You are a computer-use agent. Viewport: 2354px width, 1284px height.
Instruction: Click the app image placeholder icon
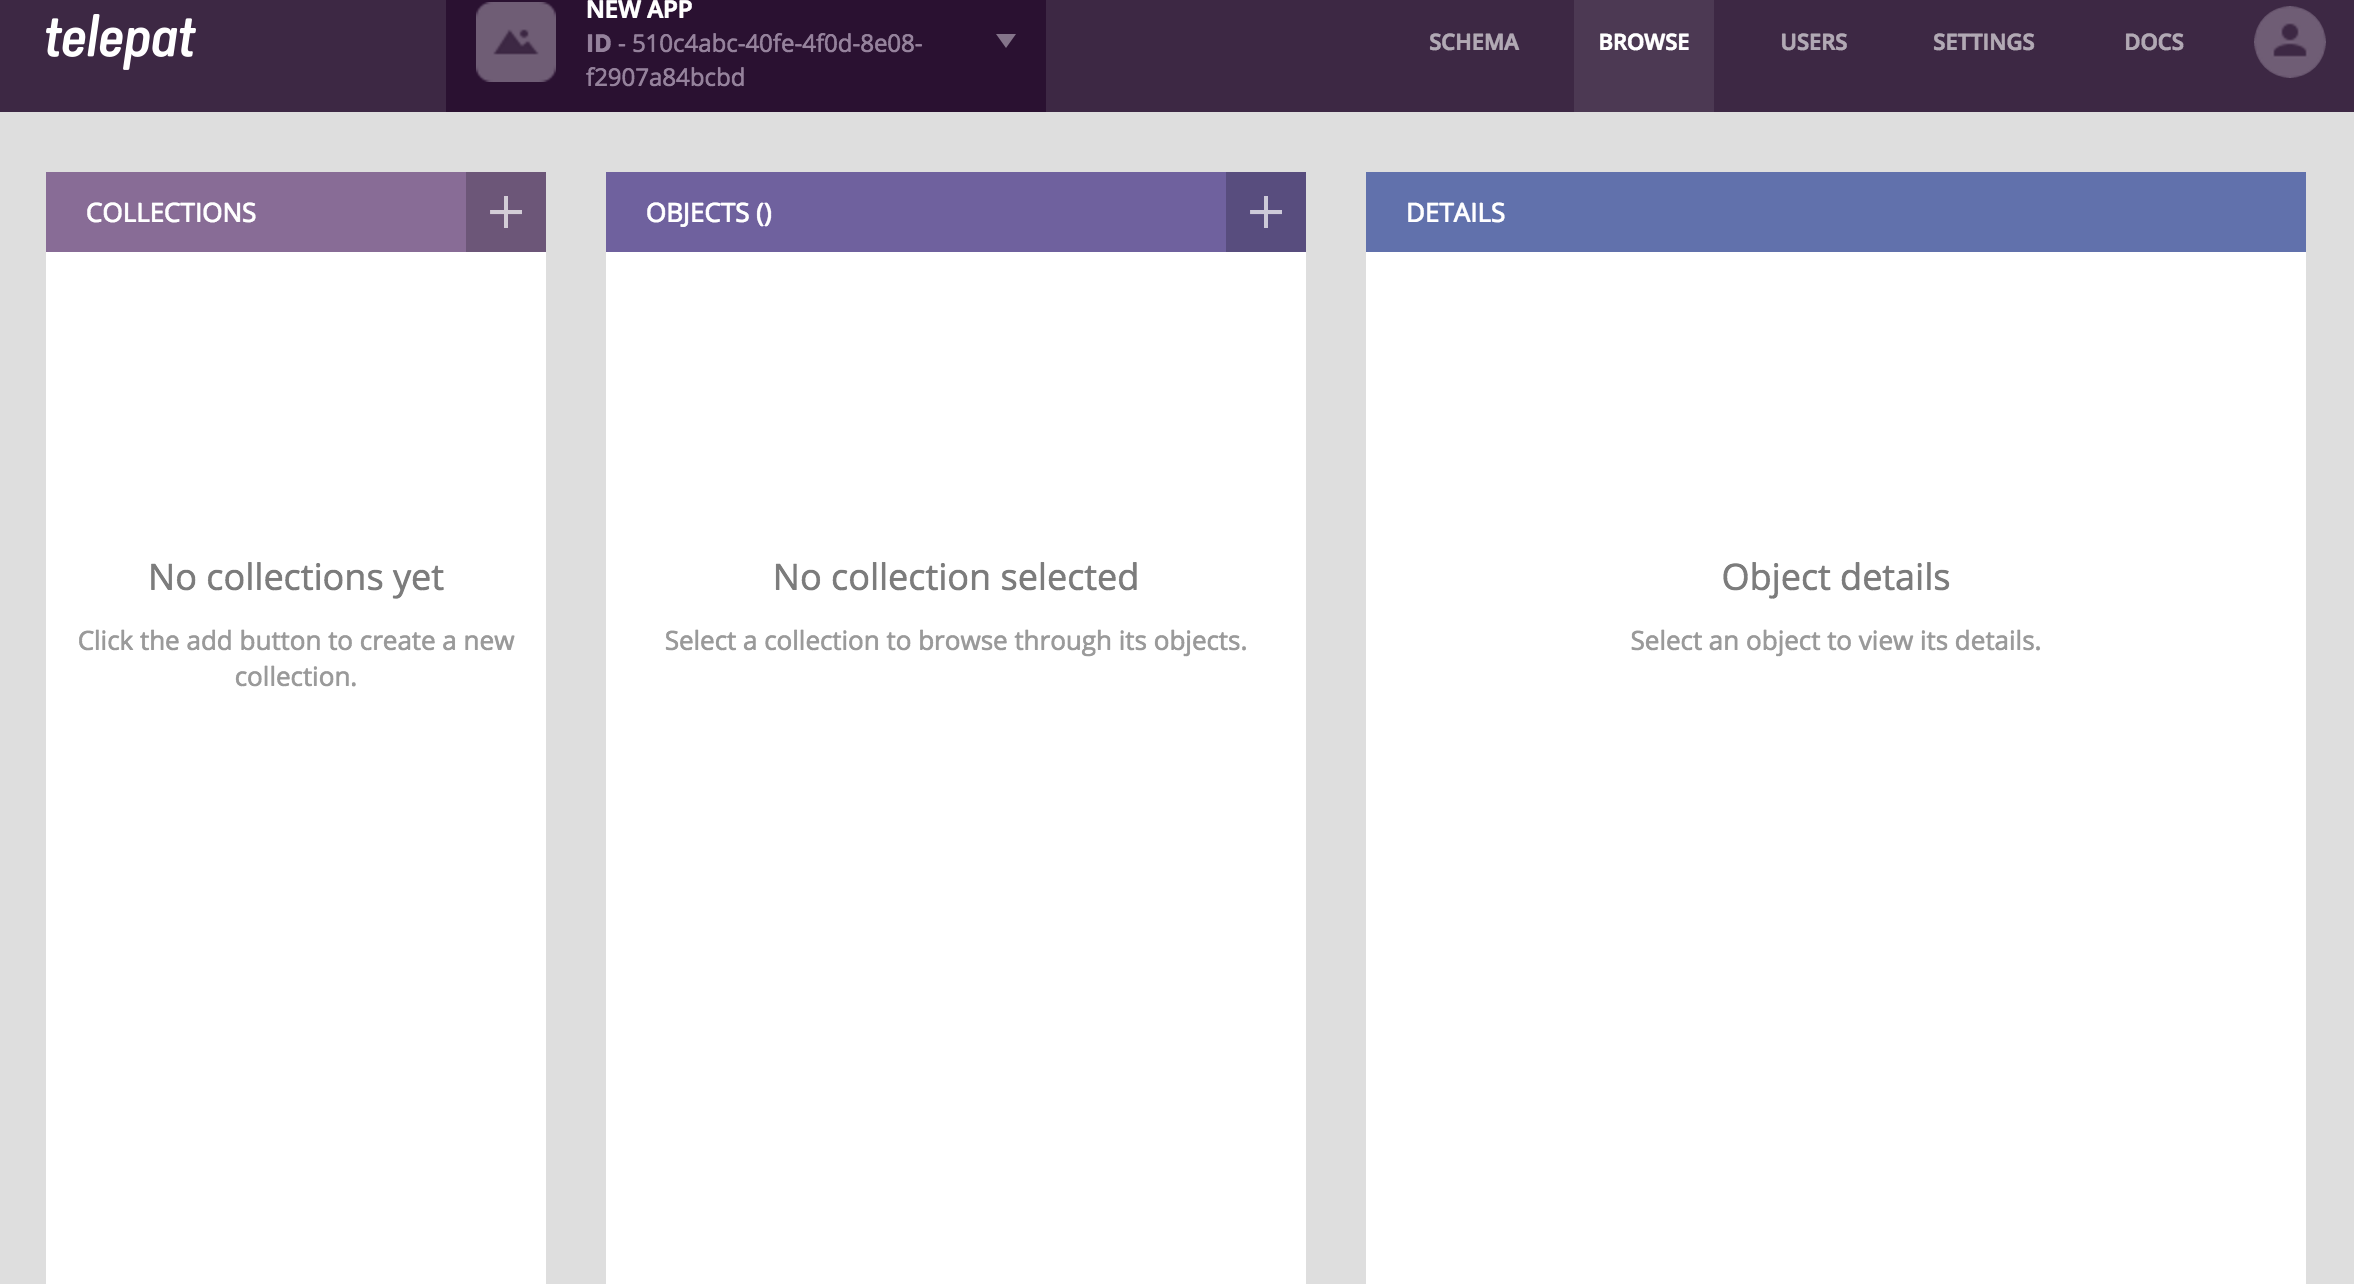[x=515, y=42]
